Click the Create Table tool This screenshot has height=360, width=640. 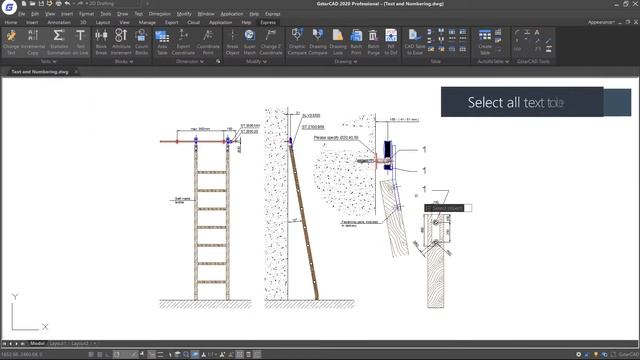pos(485,42)
